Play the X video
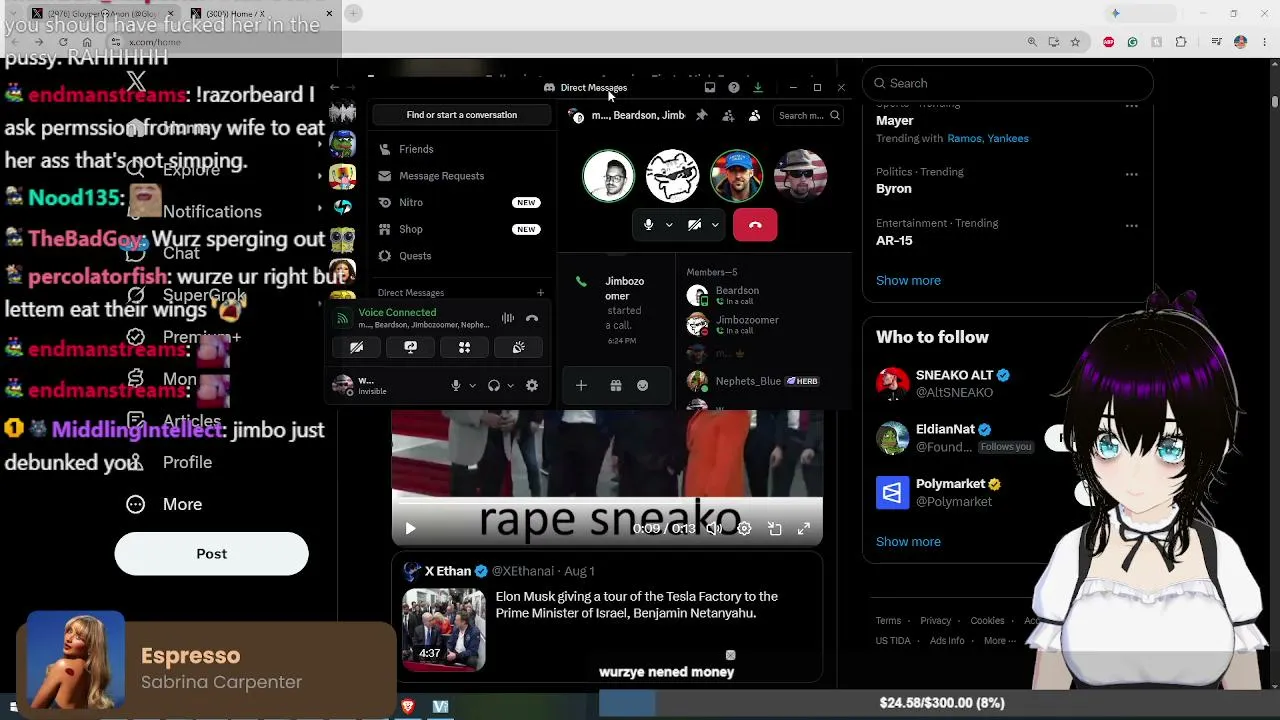Viewport: 1280px width, 720px height. pos(410,529)
